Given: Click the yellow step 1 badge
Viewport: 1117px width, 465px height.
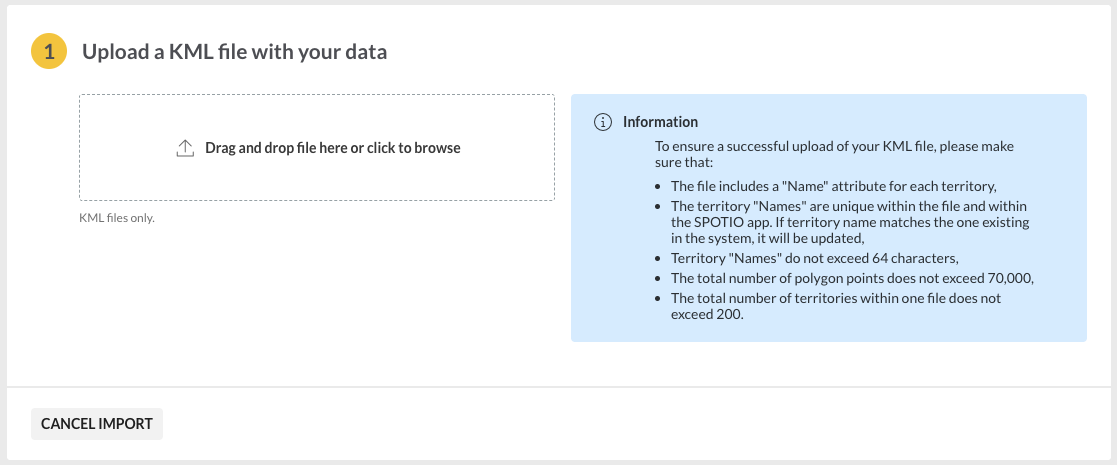Looking at the screenshot, I should tap(48, 51).
